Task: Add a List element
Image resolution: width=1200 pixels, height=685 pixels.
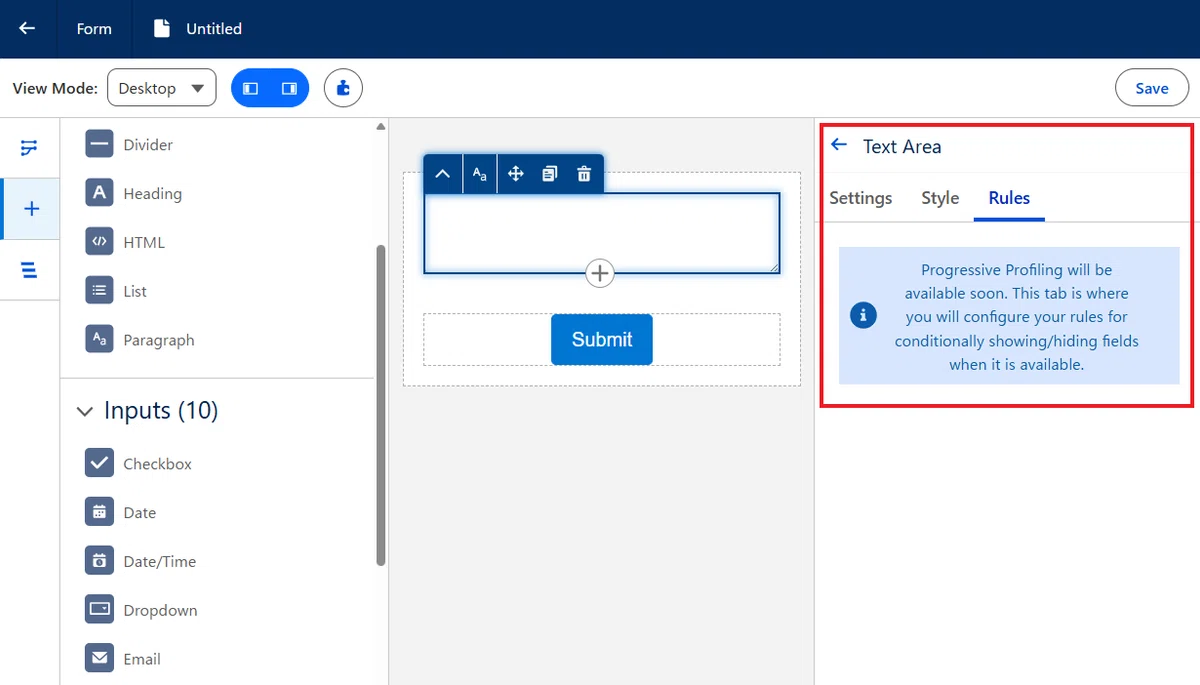Action: coord(117,291)
